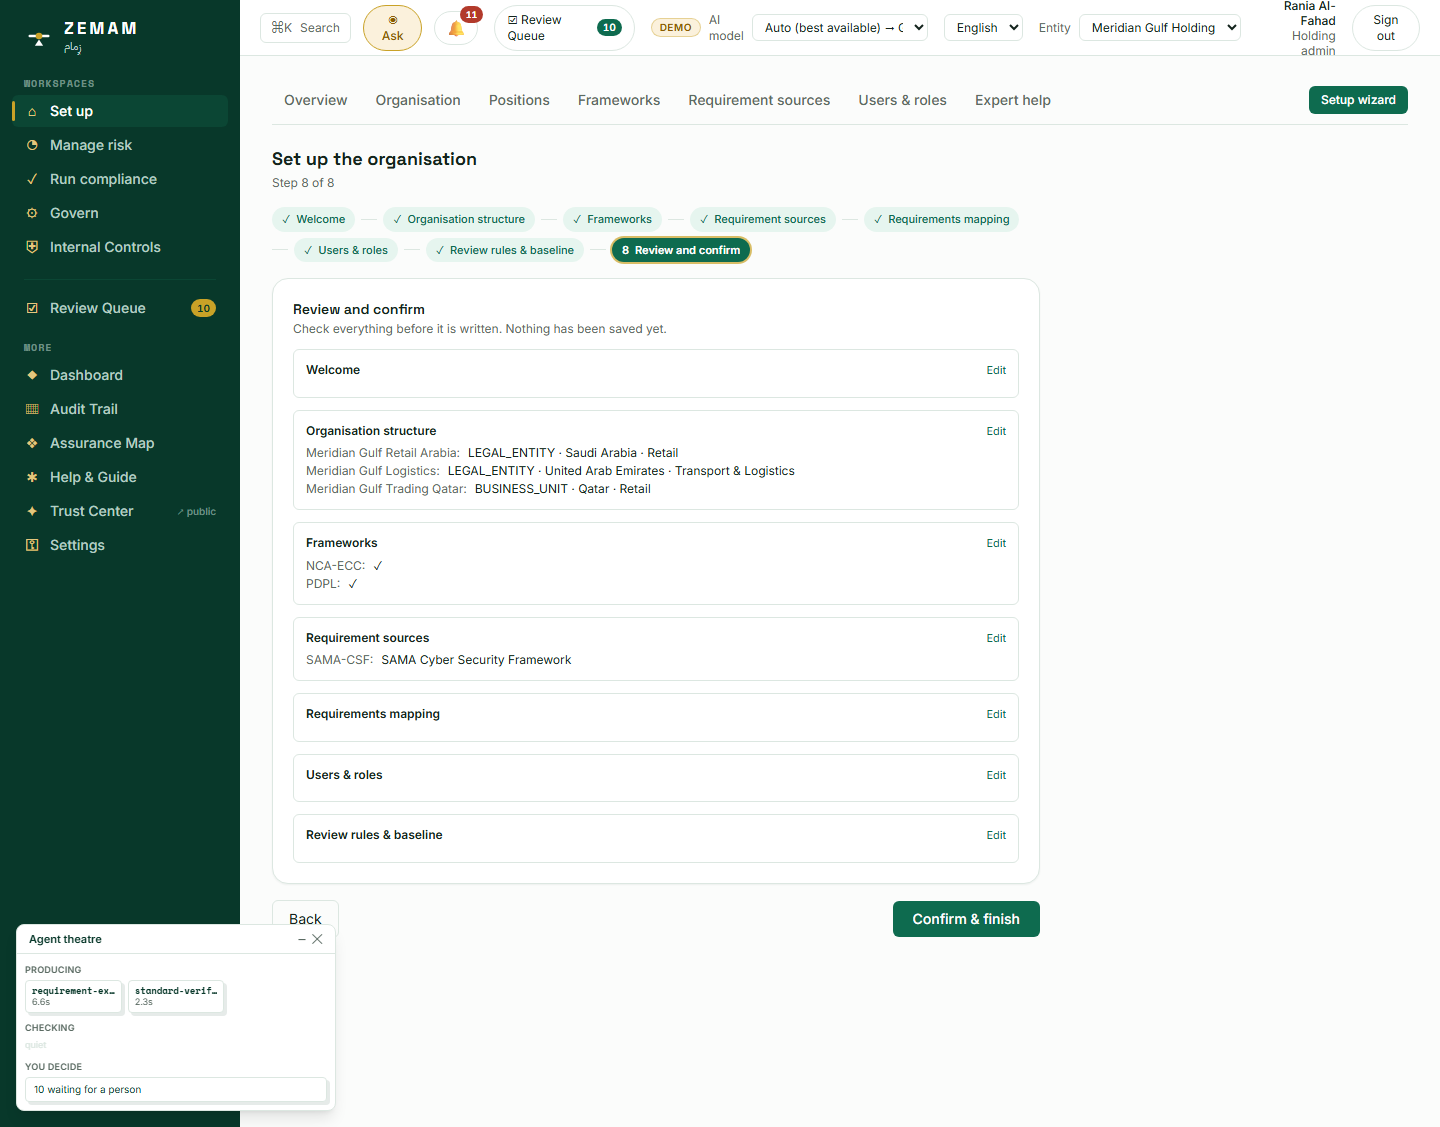
Task: Jump to the Requirements mapping wizard step
Action: pos(941,219)
